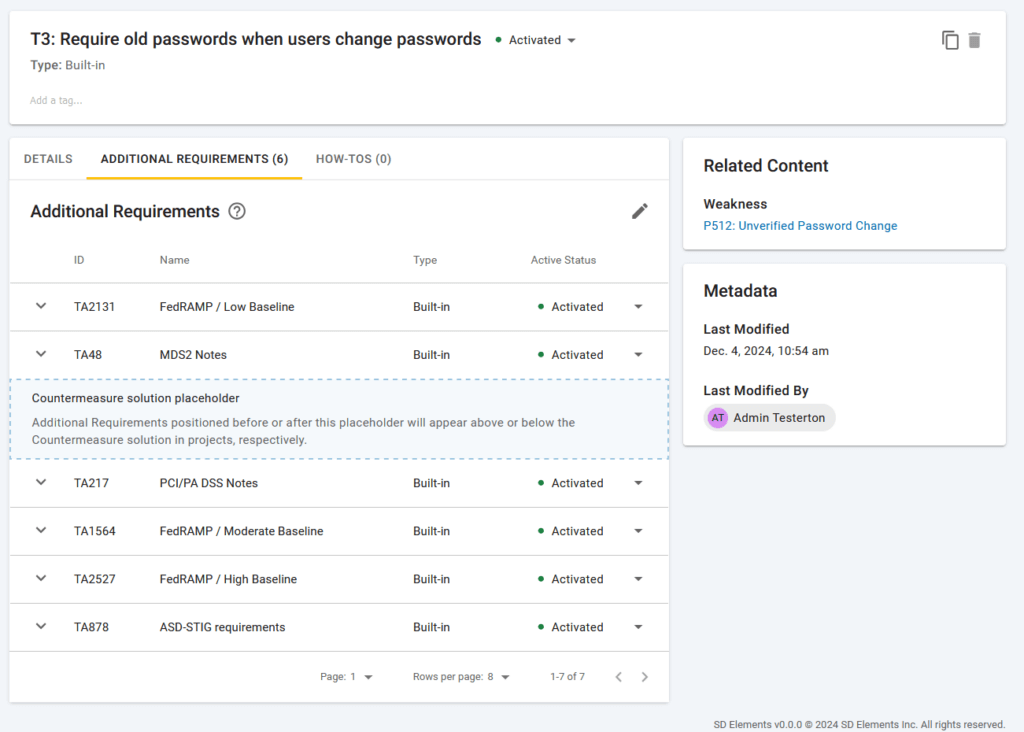This screenshot has height=732, width=1024.
Task: Open the Additional Requirements help question-mark icon
Action: pyautogui.click(x=237, y=211)
